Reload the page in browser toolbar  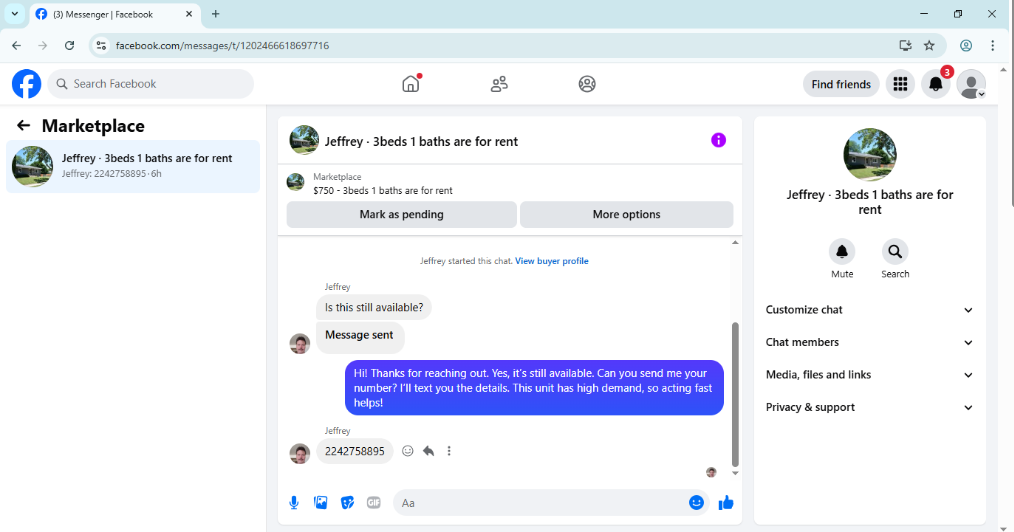point(69,45)
